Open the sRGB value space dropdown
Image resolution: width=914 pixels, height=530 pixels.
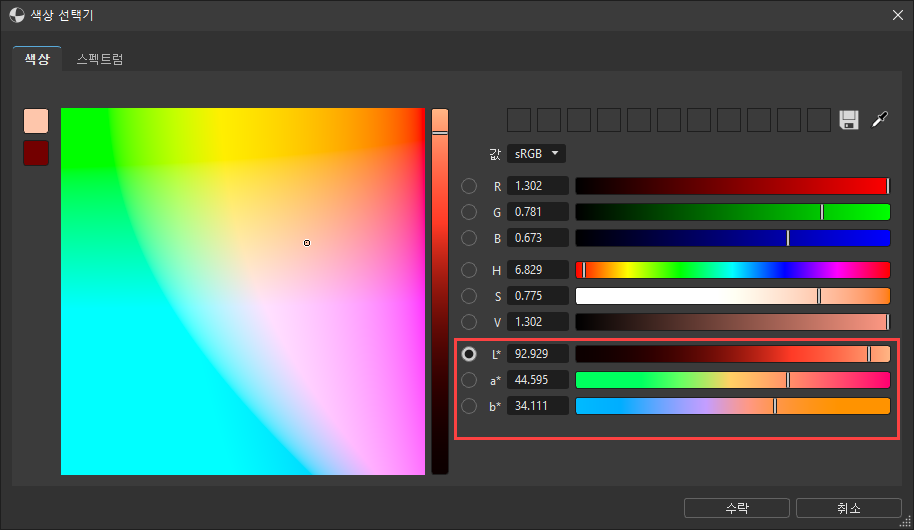tap(536, 153)
